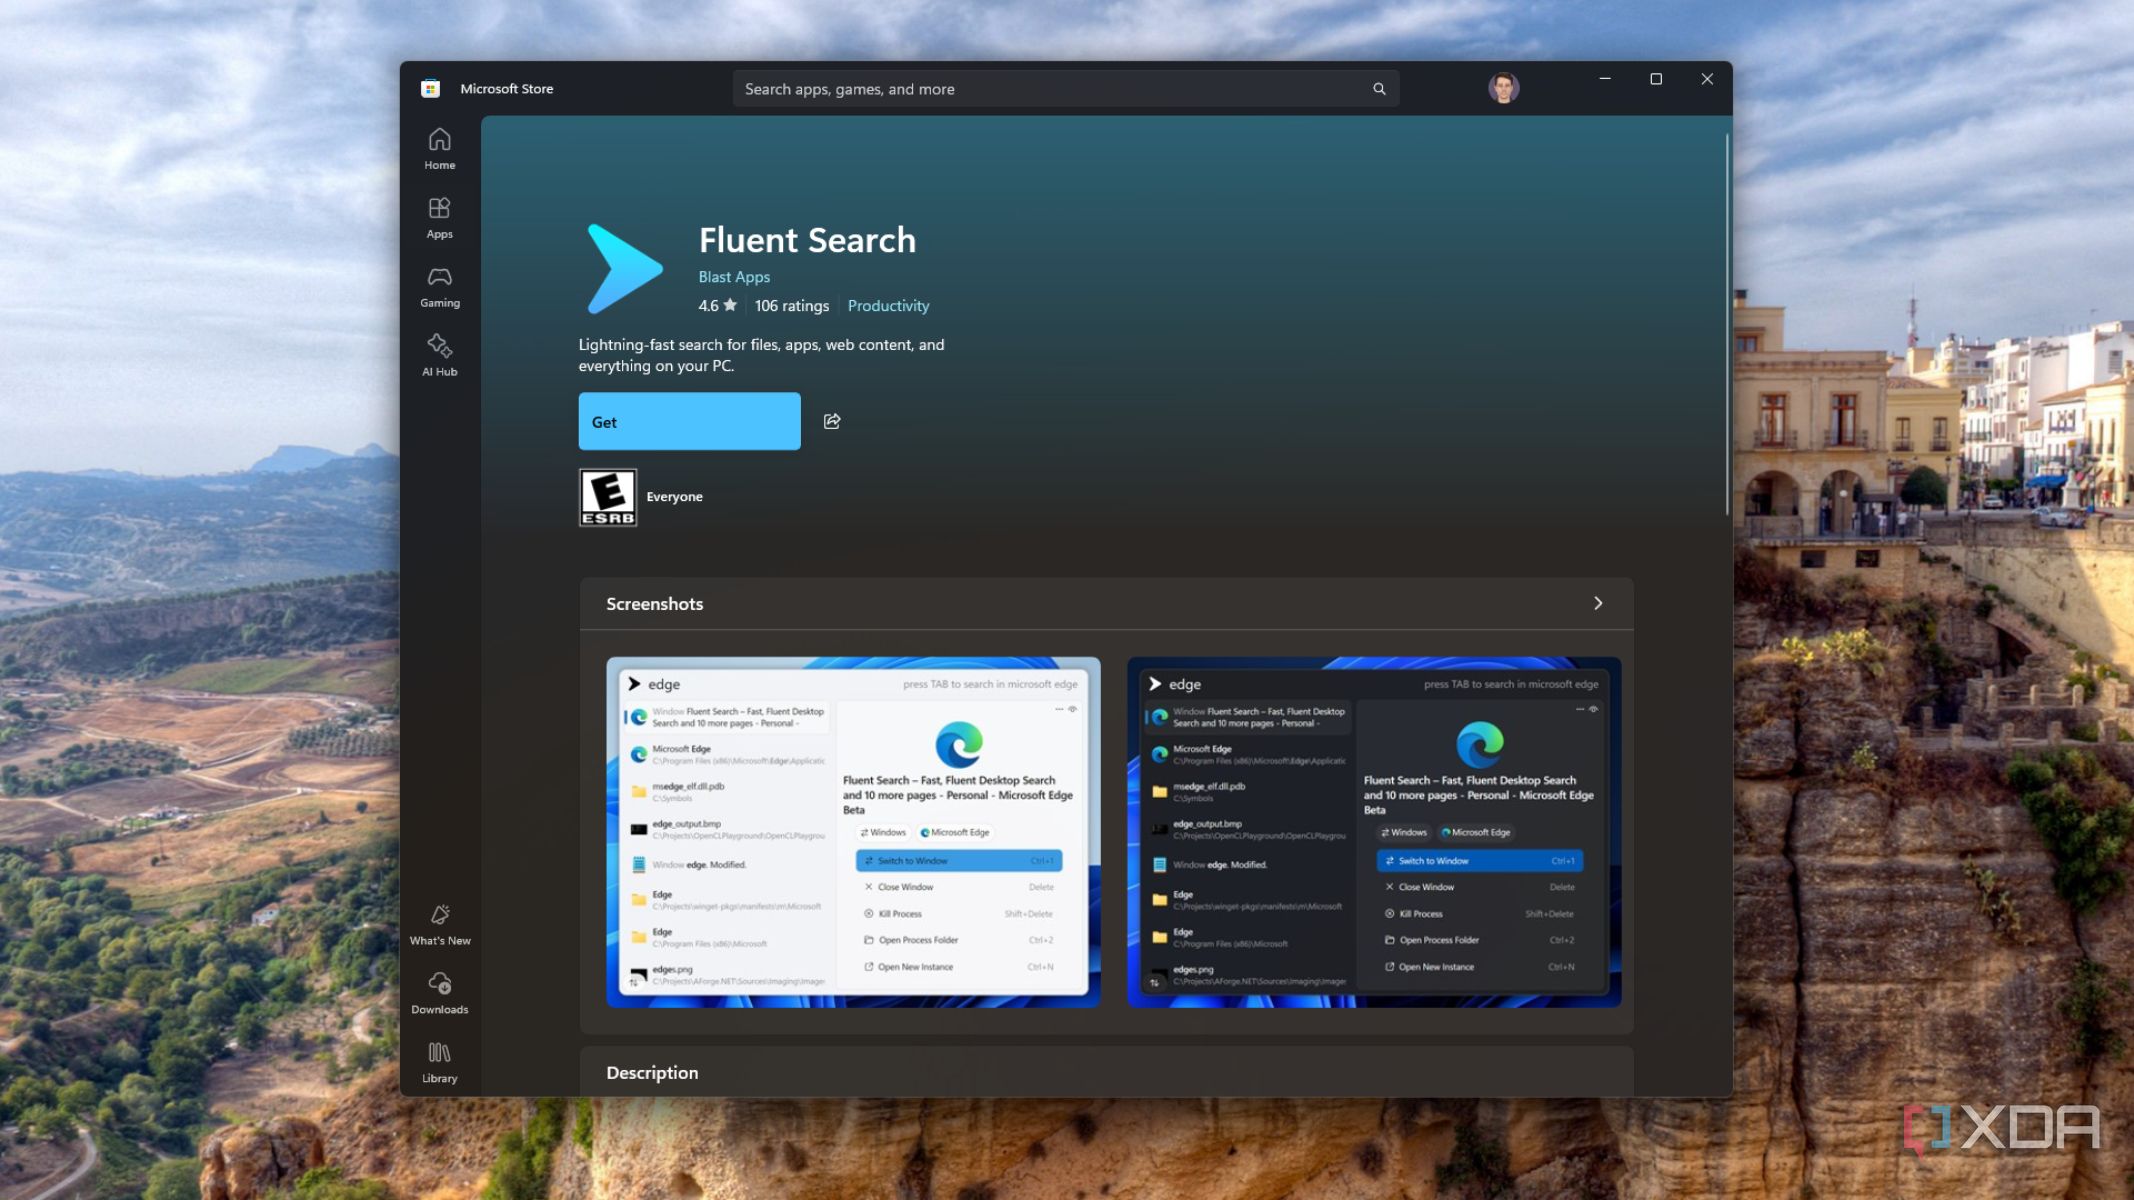The height and width of the screenshot is (1200, 2134).
Task: Click the ESRB Everyone rating badge
Action: click(608, 497)
